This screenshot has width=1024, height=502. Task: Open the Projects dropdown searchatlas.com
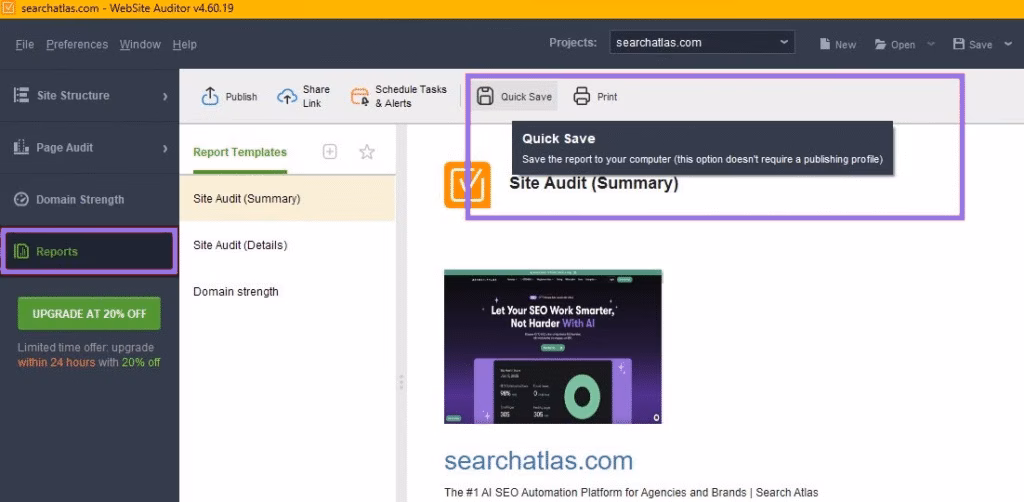[x=702, y=43]
